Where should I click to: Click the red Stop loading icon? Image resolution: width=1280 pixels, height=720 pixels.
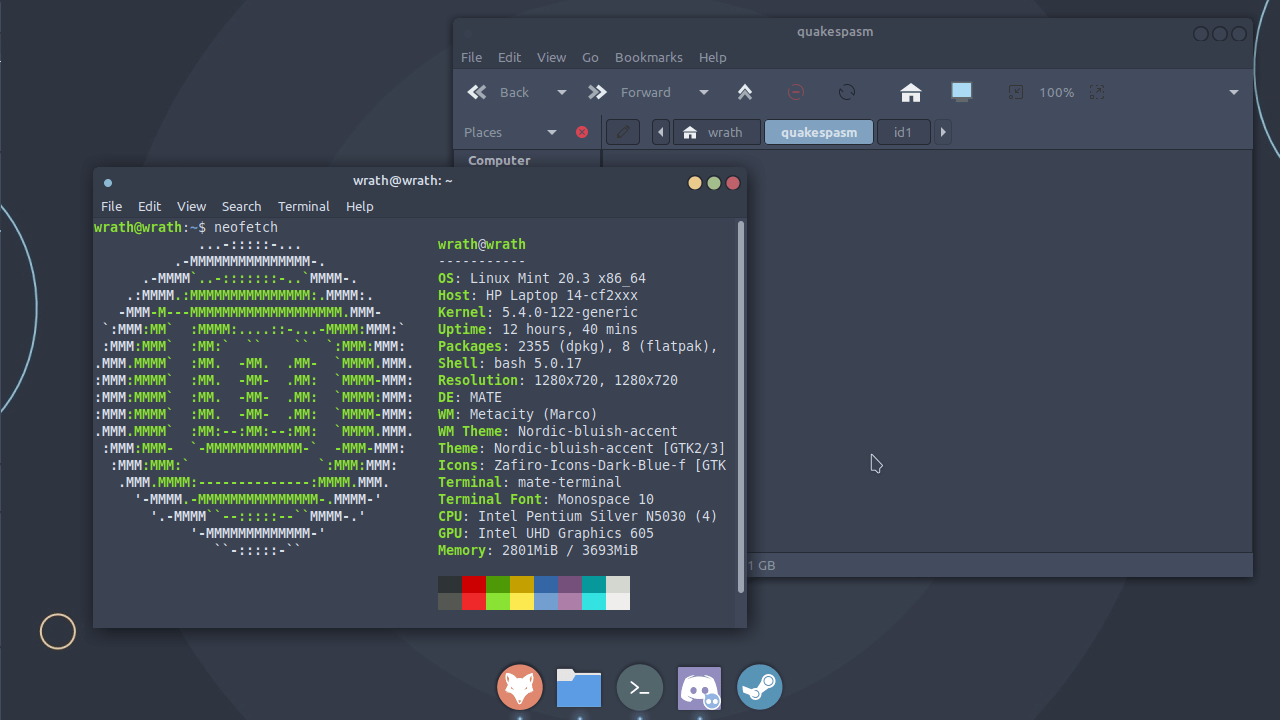point(796,92)
